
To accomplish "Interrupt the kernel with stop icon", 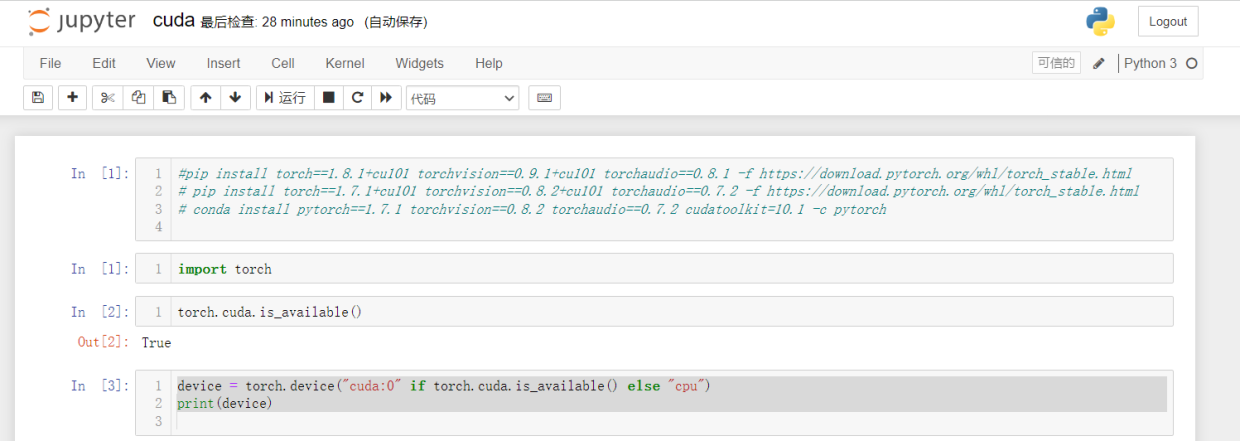I will pos(328,98).
